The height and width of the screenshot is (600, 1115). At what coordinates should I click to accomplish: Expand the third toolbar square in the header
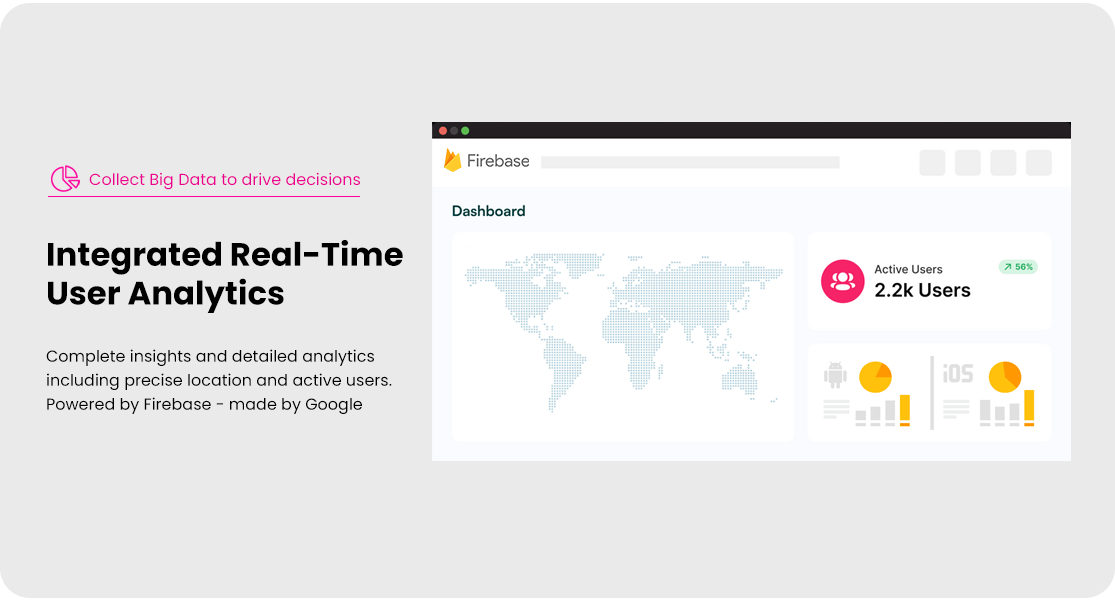click(x=1002, y=162)
